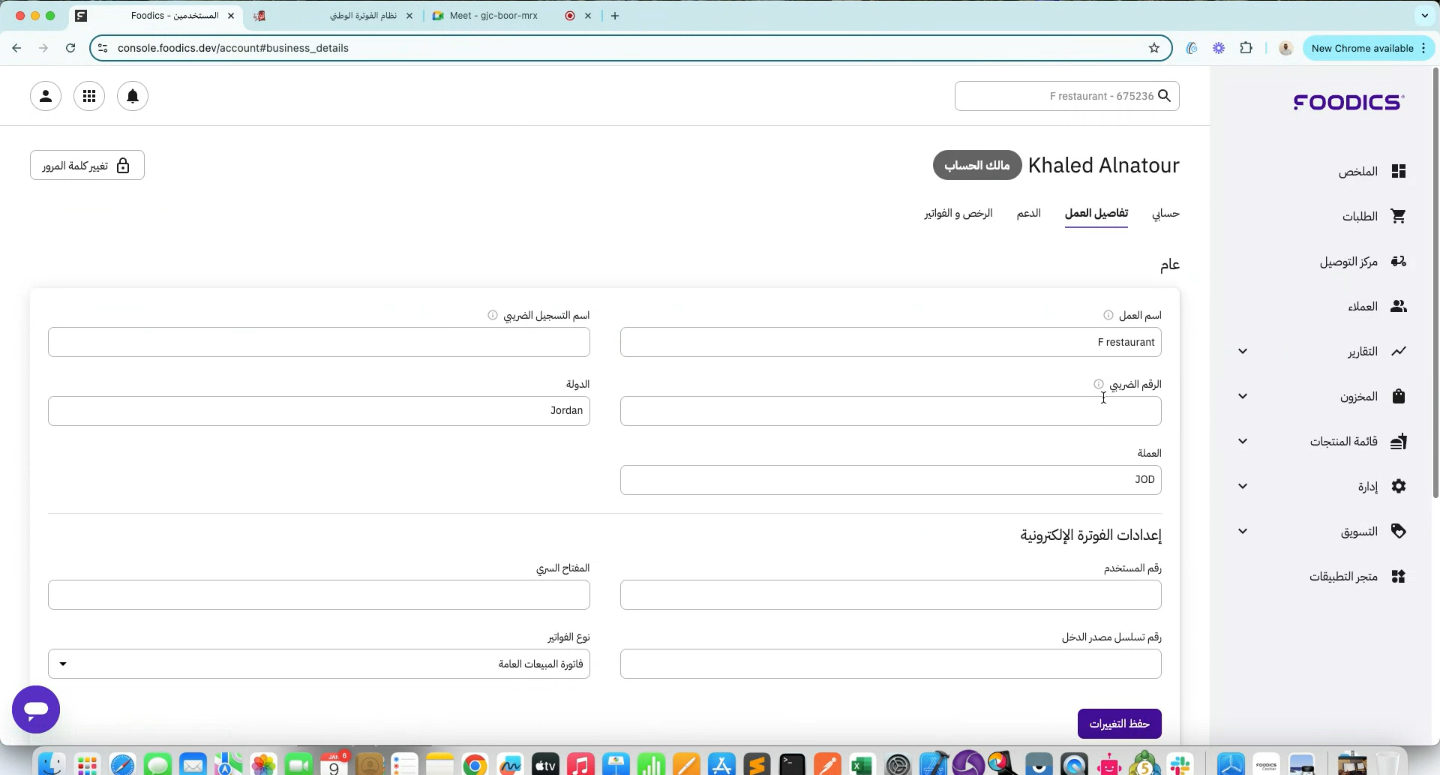Switch to the حسابي tab
This screenshot has width=1440, height=775.
[x=1166, y=214]
